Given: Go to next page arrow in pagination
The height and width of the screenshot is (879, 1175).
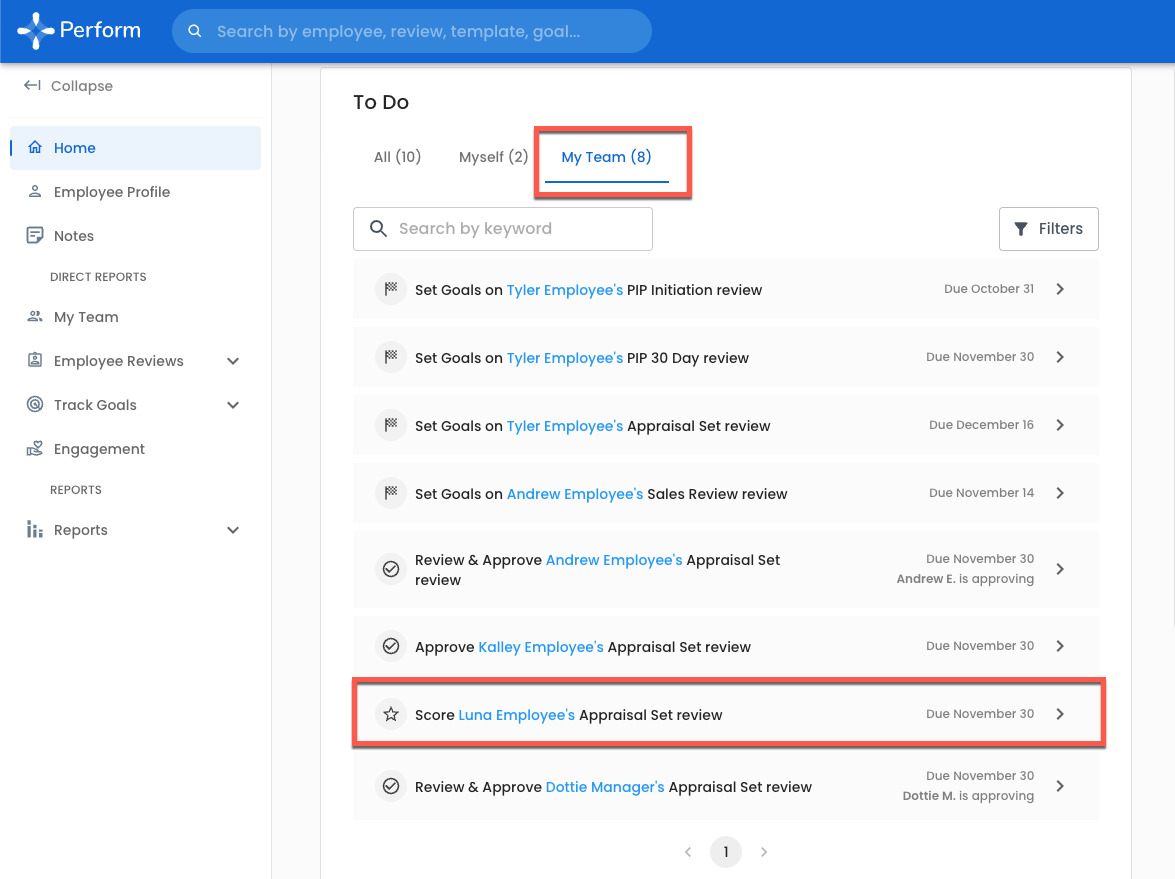Looking at the screenshot, I should 764,852.
